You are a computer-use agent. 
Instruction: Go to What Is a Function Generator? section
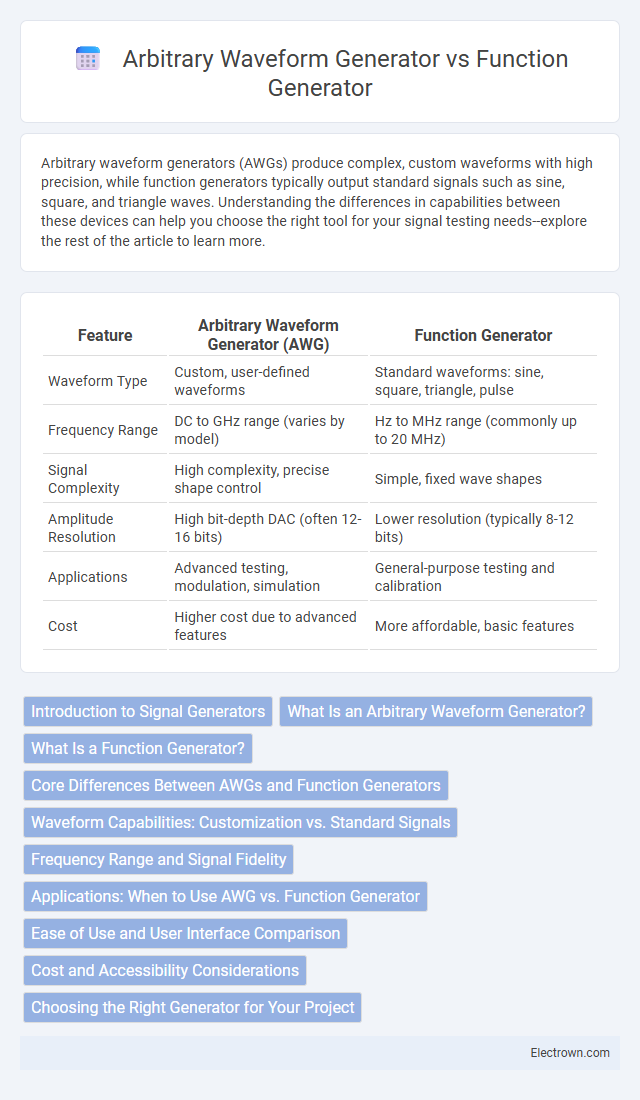[x=138, y=748]
